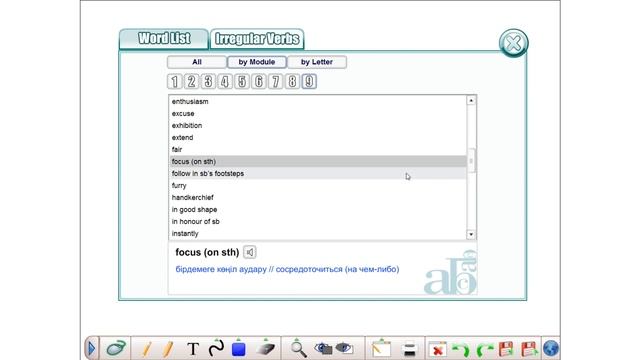Click the eye with camera capture icon
Image resolution: width=640 pixels, height=360 pixels.
pos(323,349)
